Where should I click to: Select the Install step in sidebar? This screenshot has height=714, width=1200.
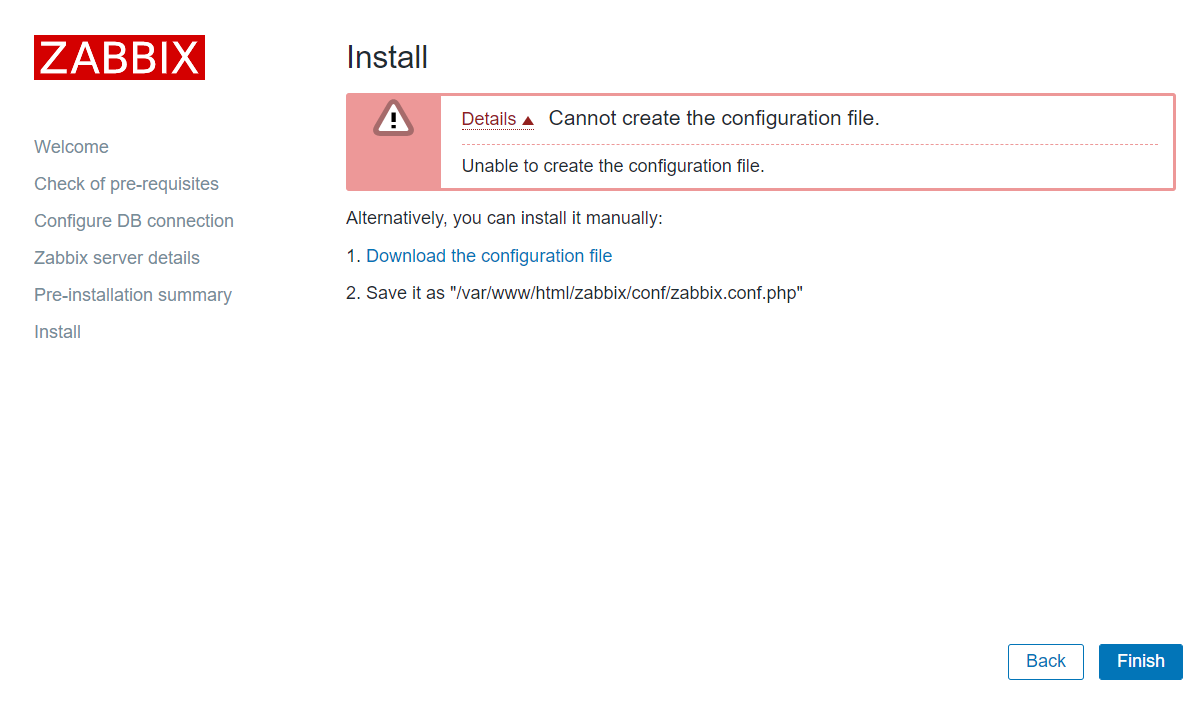click(x=57, y=332)
